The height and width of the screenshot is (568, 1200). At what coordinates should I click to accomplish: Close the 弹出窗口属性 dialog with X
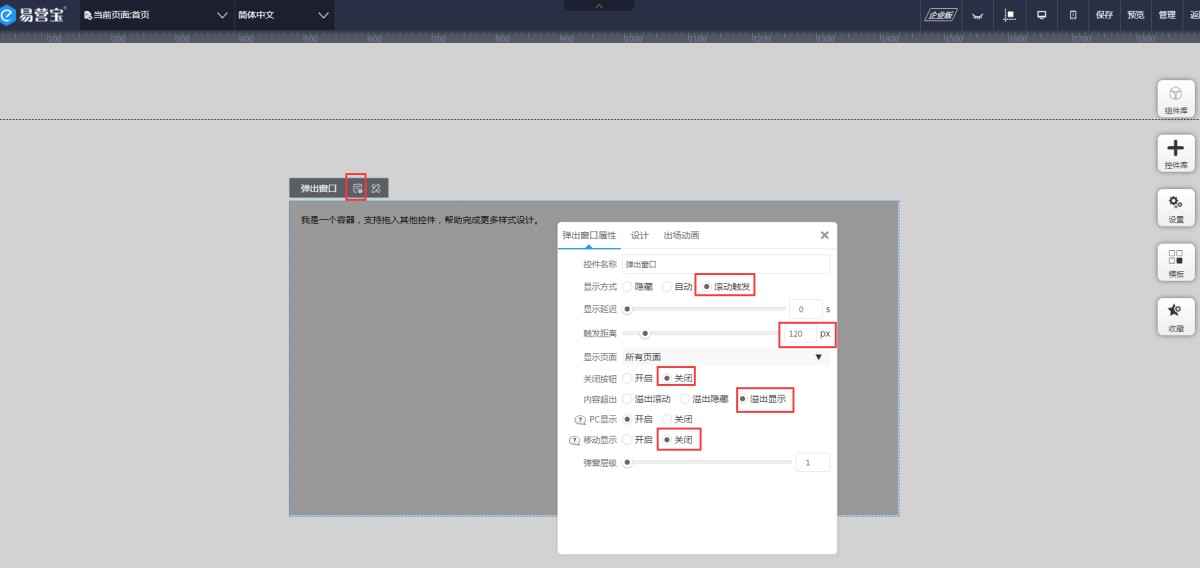coord(824,235)
